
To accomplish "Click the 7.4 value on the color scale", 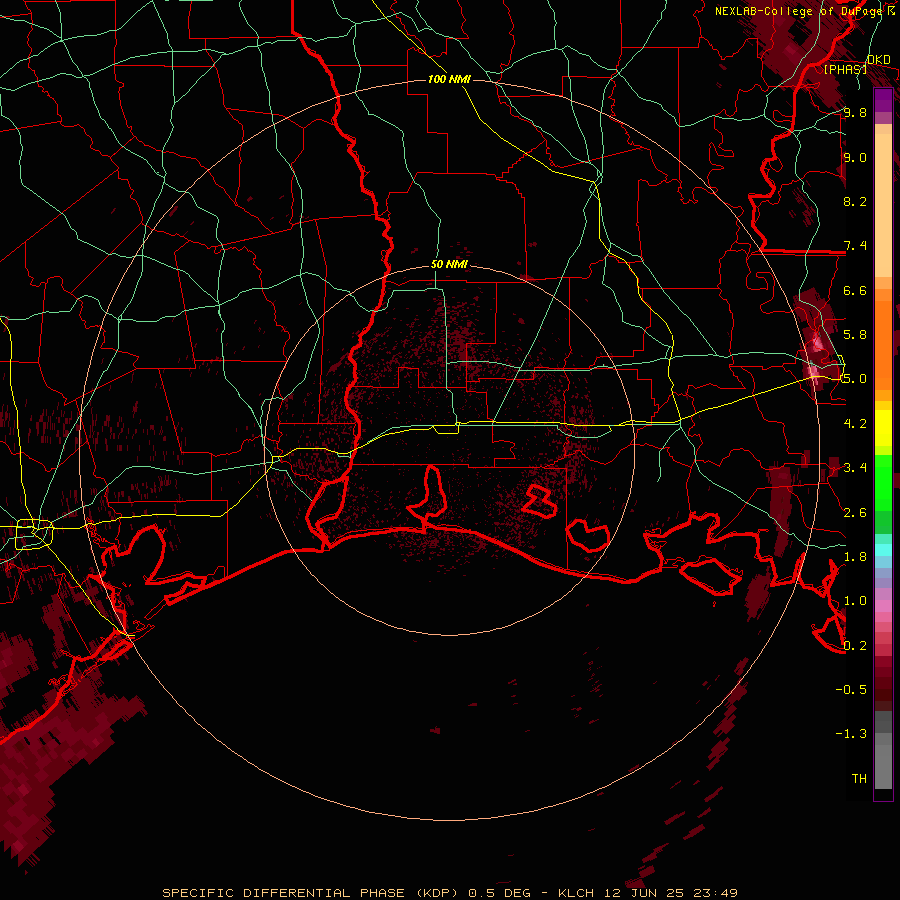I will click(855, 246).
